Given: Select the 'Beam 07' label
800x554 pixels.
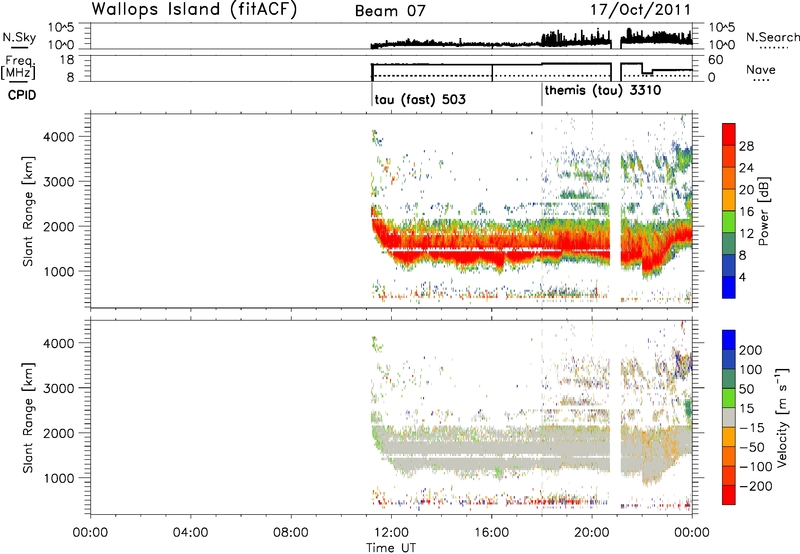Looking at the screenshot, I should click(x=390, y=11).
